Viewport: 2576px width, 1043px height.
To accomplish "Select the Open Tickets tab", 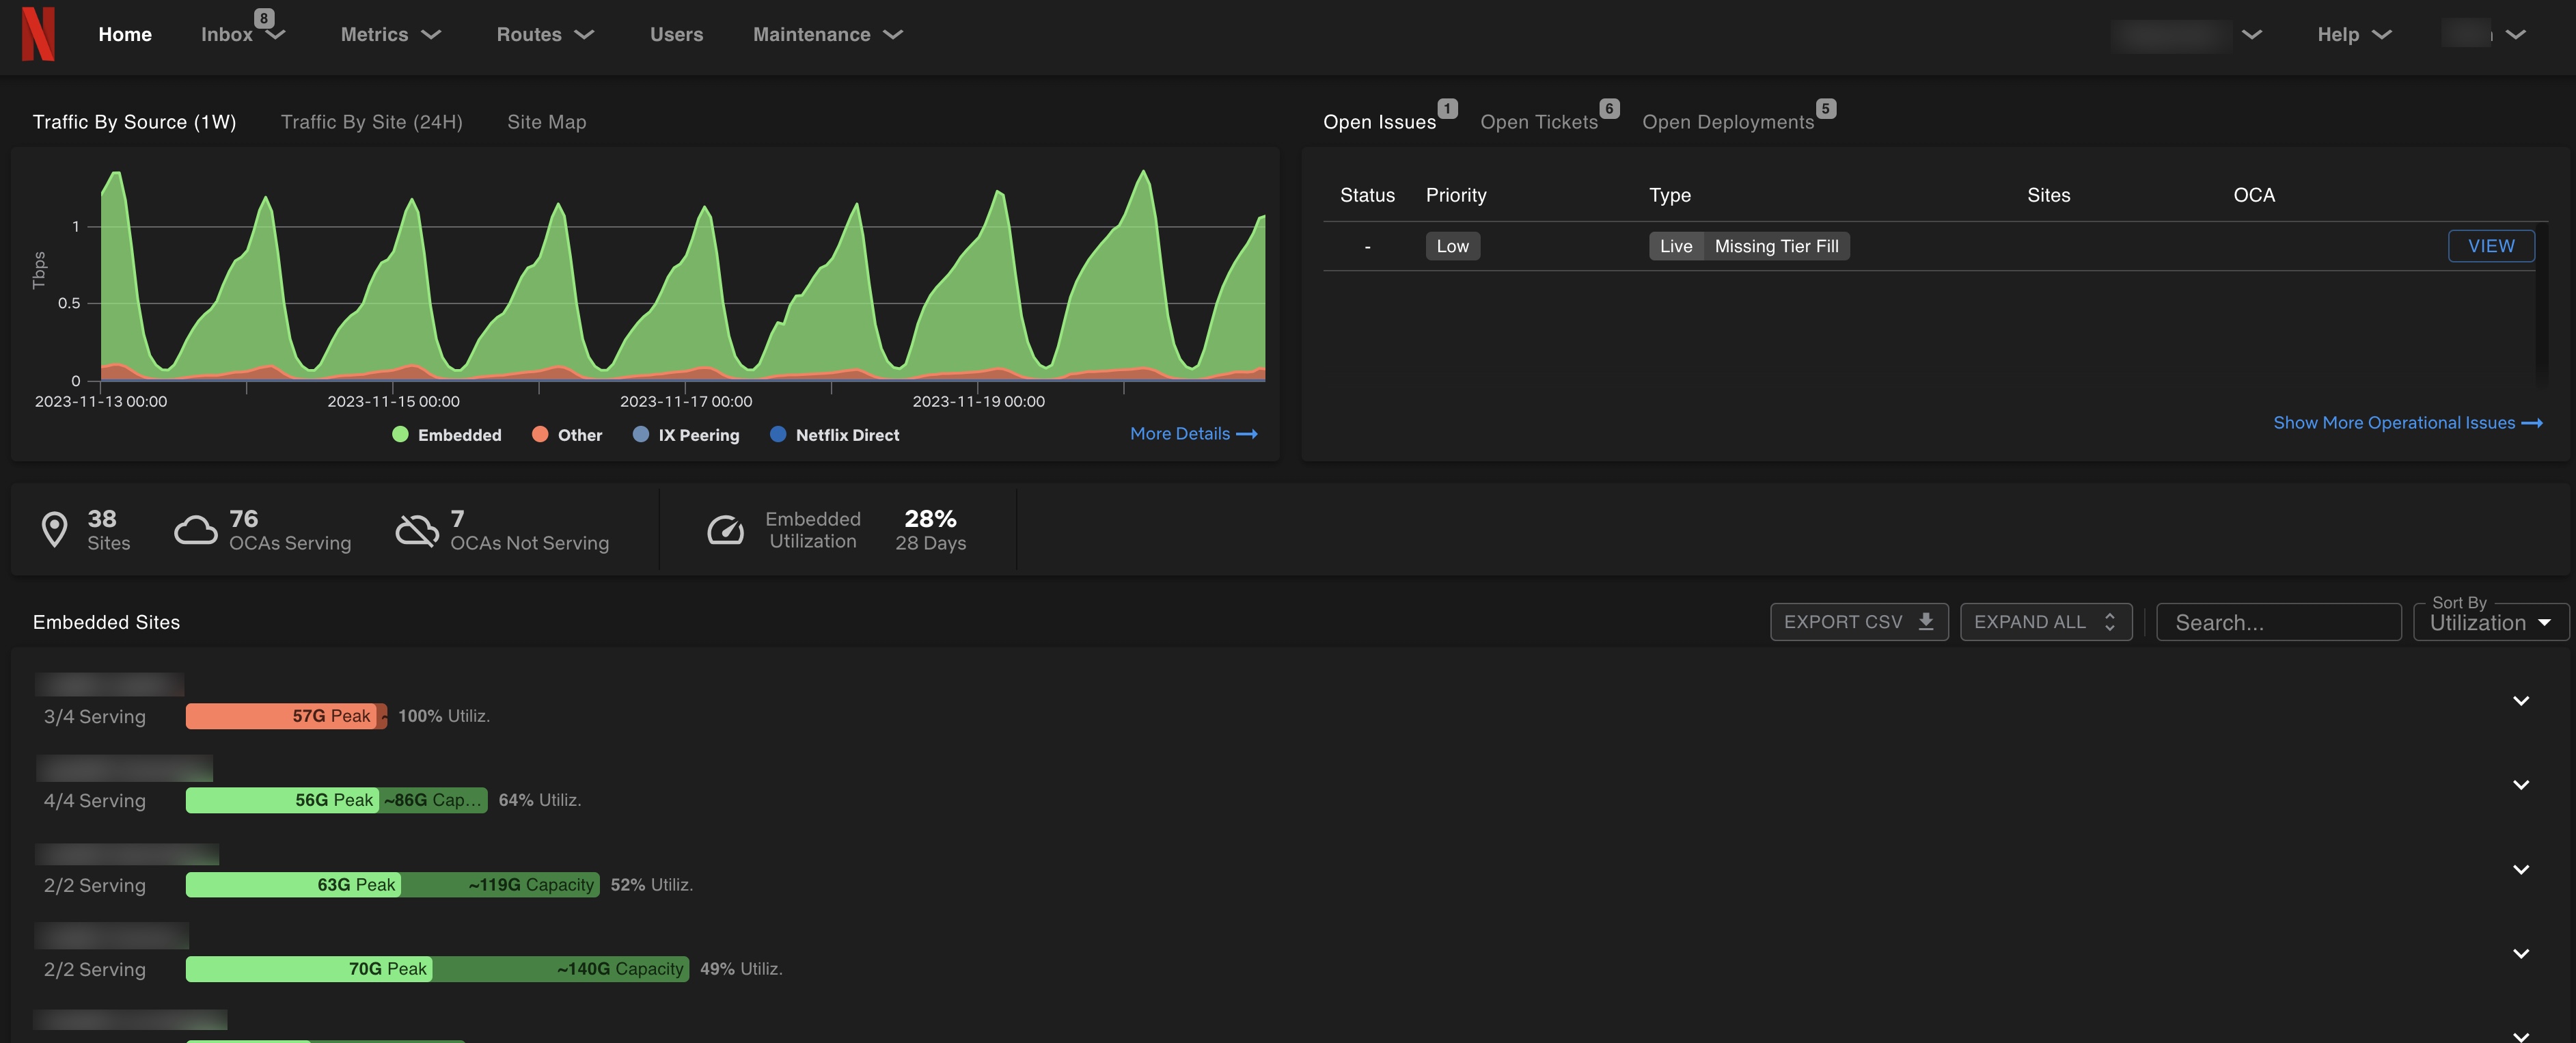I will (1539, 122).
